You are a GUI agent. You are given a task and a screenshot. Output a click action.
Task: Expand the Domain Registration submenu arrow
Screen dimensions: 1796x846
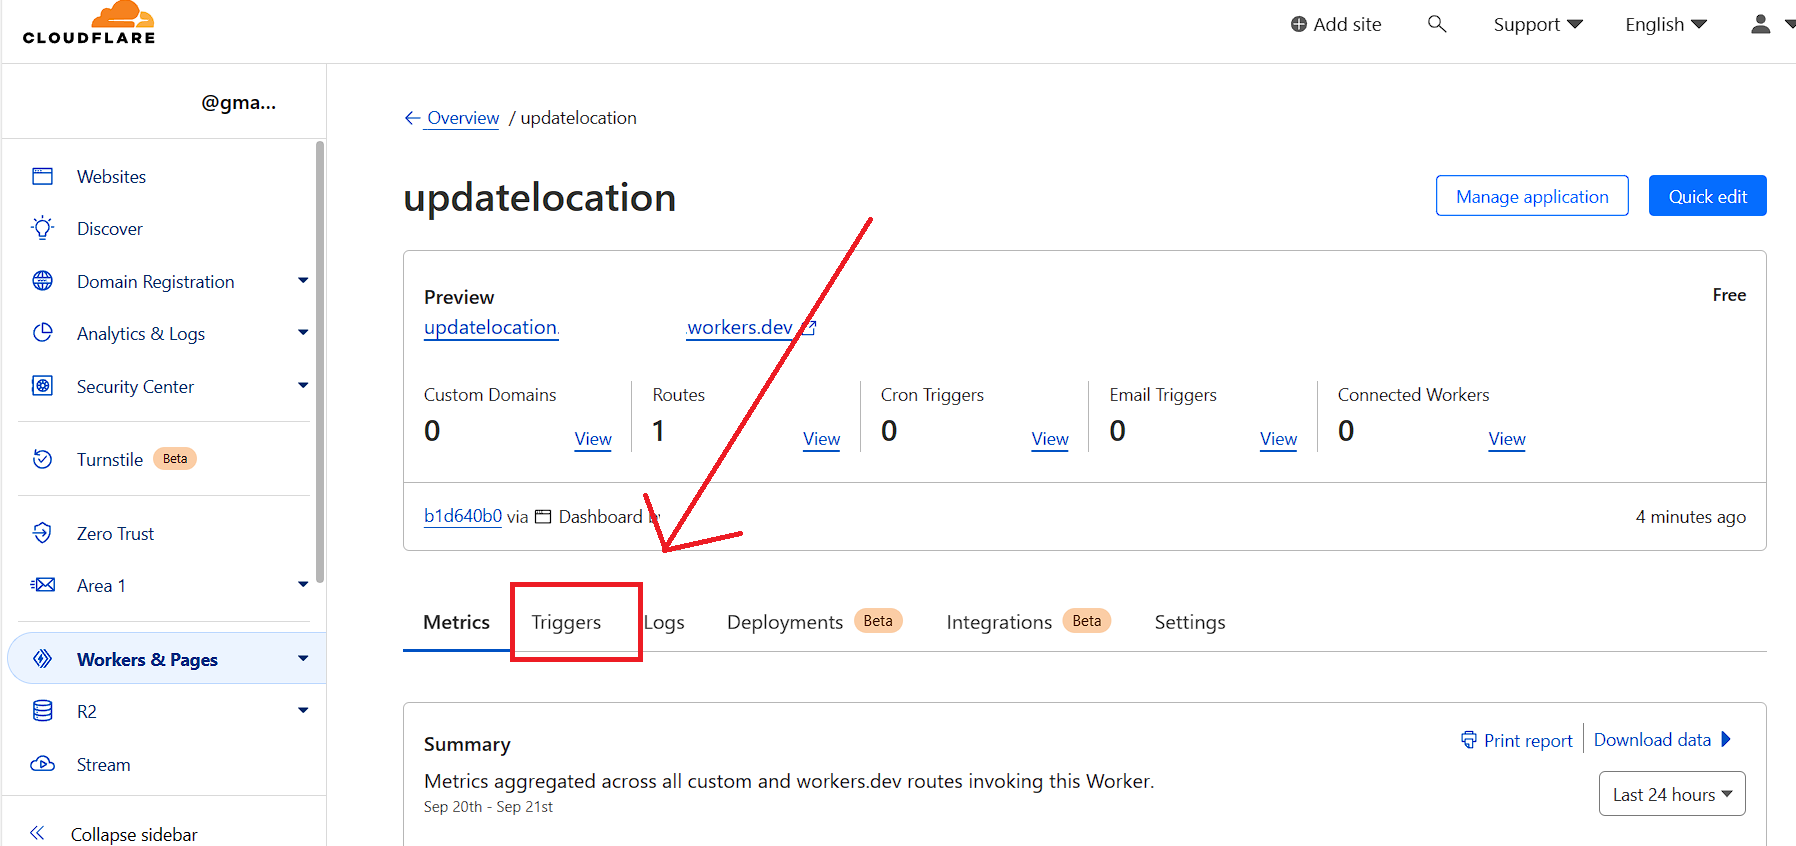(303, 281)
